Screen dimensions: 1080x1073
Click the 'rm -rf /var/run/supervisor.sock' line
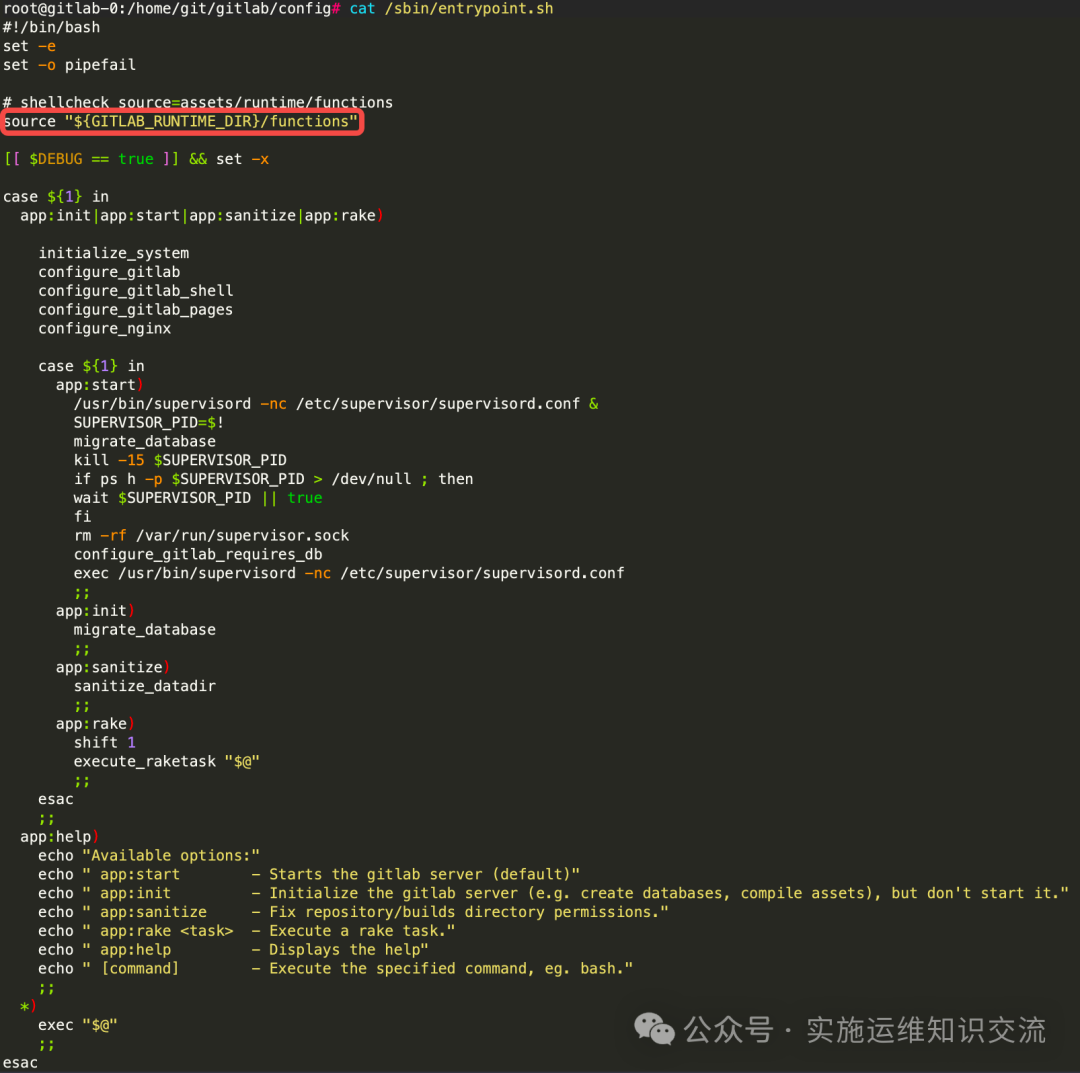(x=211, y=535)
